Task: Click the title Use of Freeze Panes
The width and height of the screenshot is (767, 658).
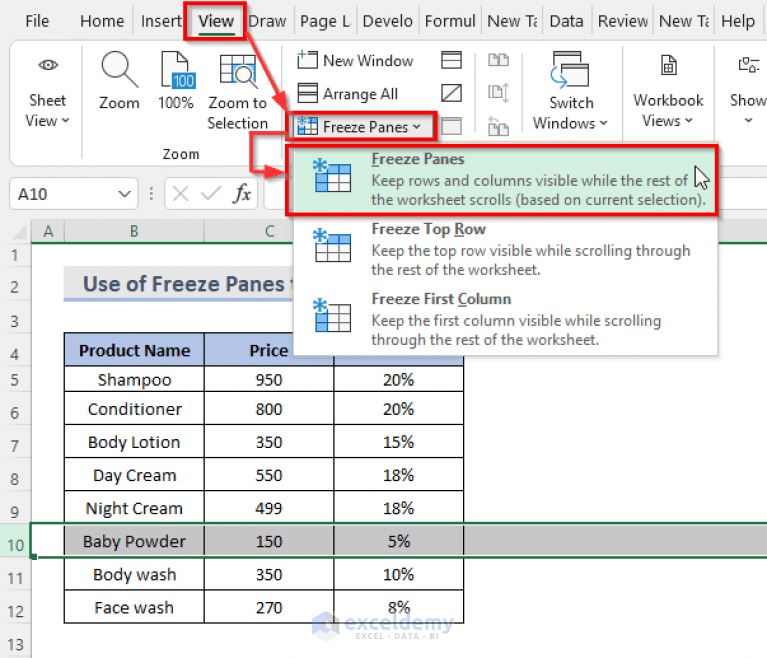Action: [183, 284]
